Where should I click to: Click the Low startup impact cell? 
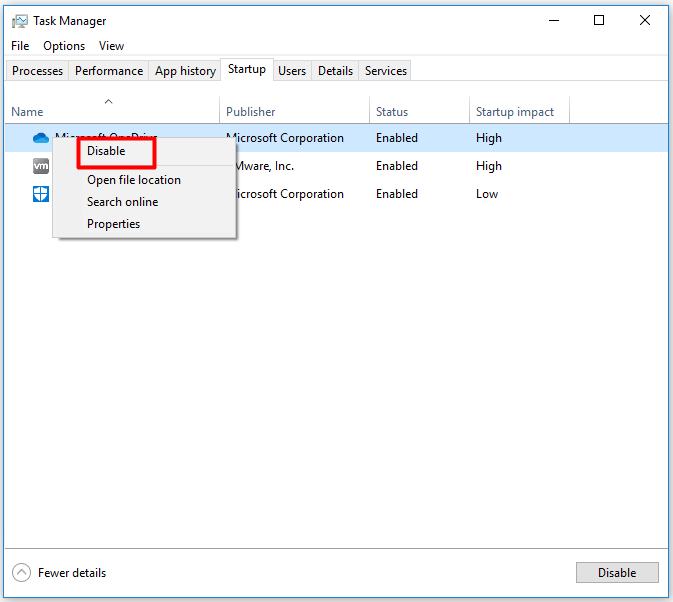coord(487,194)
